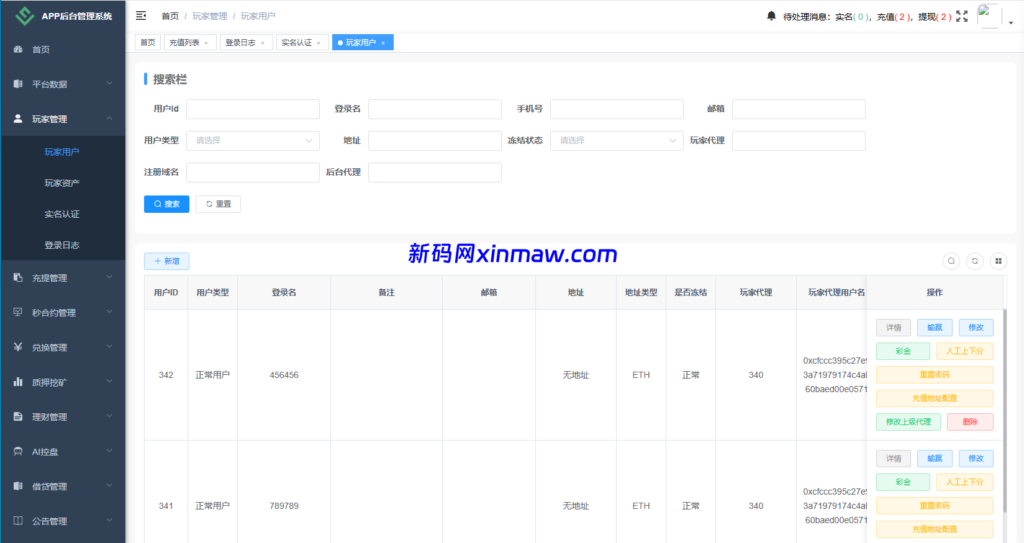Screen dimensions: 1024x543
Task: Collapse the 玩家管理 menu chevron
Action: (x=109, y=118)
